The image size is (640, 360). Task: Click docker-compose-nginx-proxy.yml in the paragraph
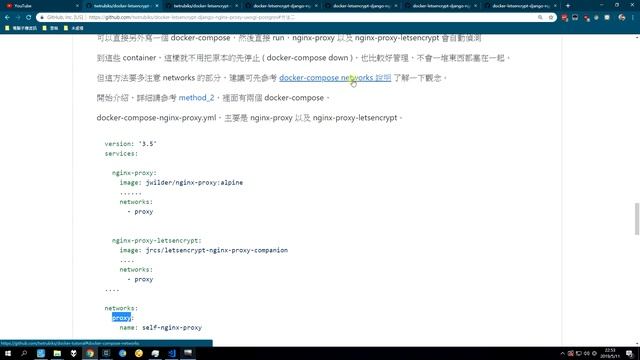[156, 118]
